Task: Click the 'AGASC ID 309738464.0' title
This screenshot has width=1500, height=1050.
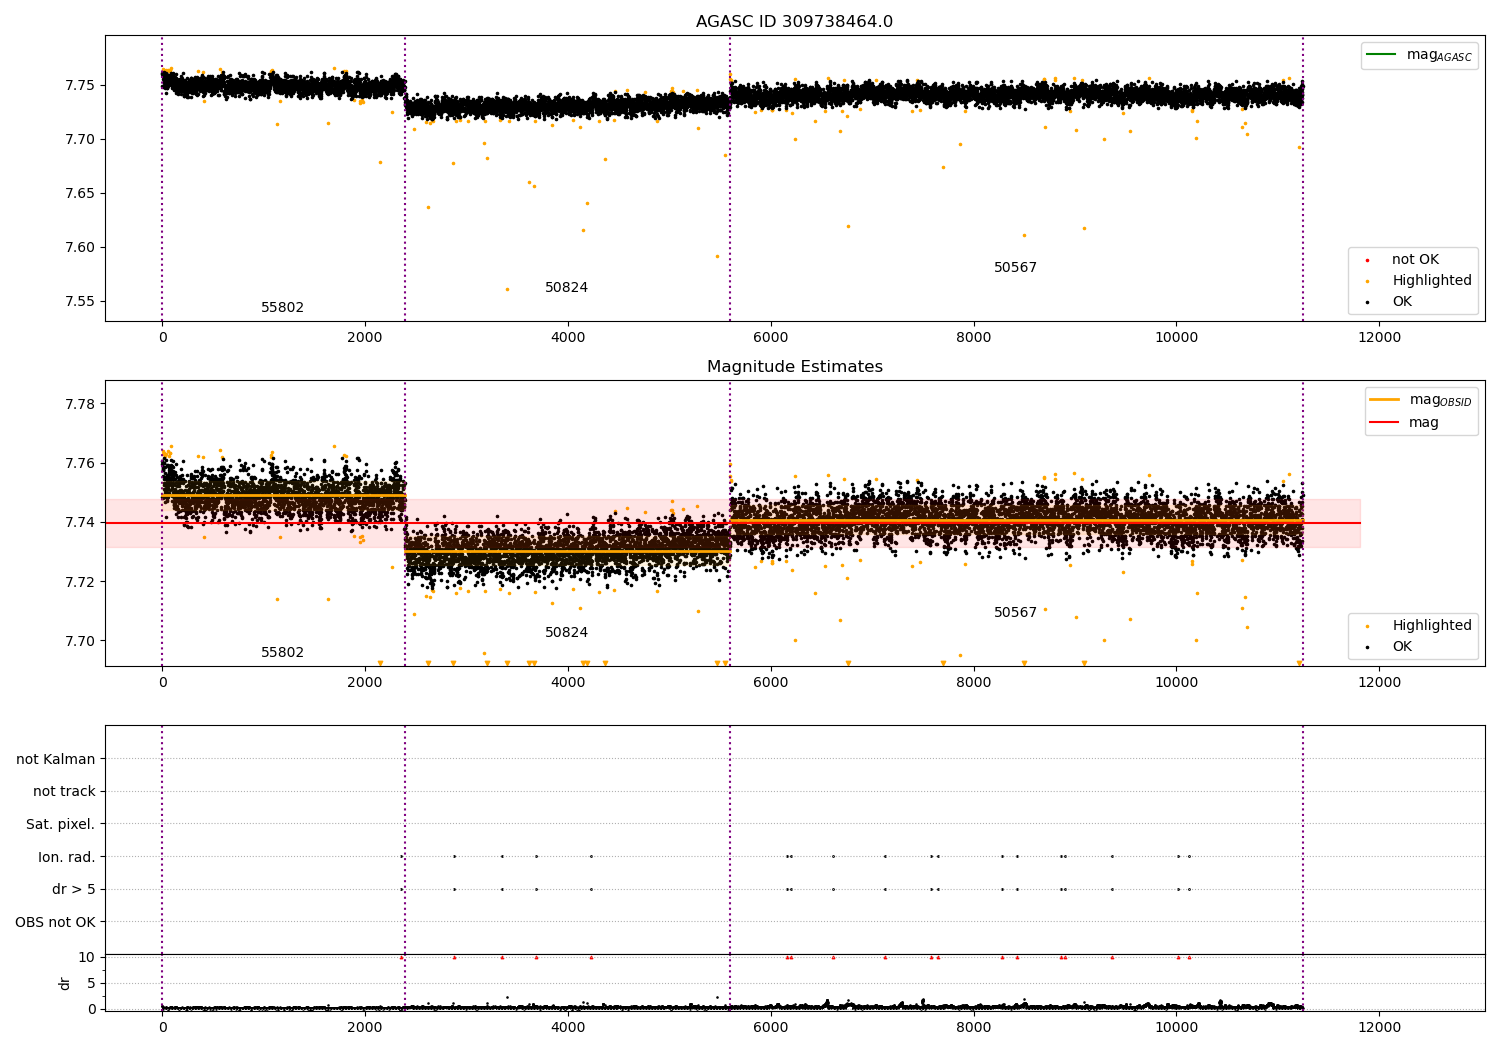Action: (x=794, y=22)
